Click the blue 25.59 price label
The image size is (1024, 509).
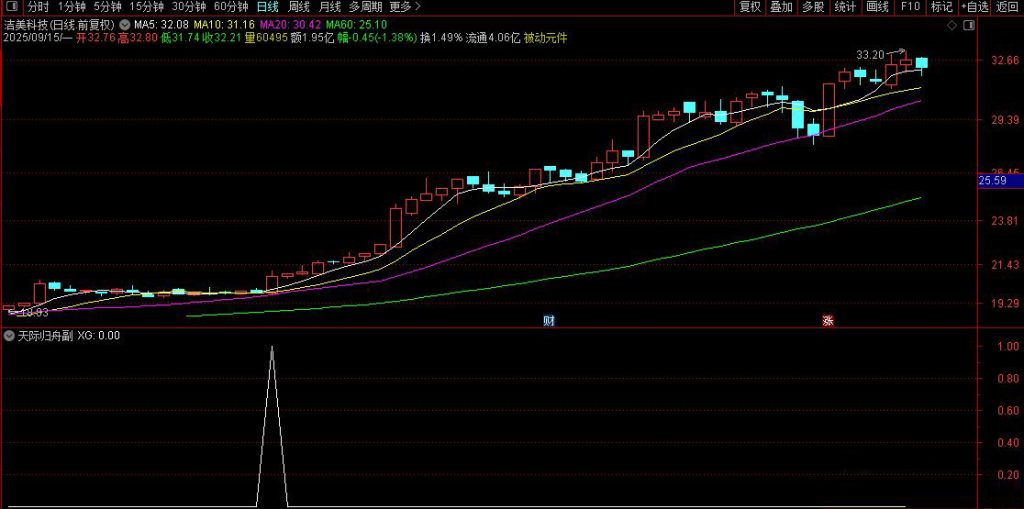(x=992, y=181)
